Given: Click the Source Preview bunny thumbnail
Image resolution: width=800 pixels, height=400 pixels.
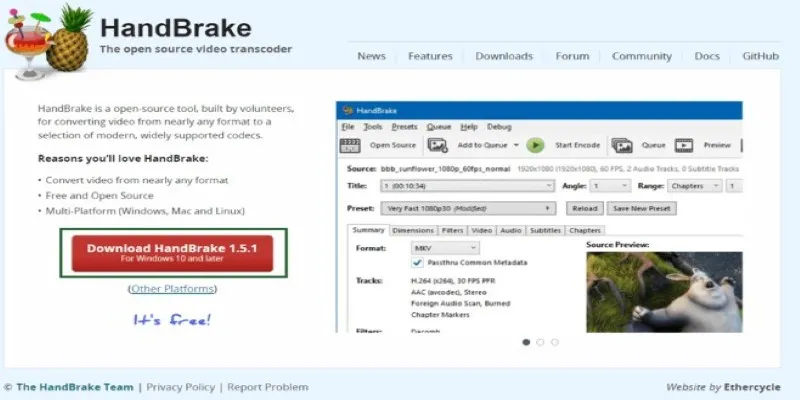Looking at the screenshot, I should (664, 292).
